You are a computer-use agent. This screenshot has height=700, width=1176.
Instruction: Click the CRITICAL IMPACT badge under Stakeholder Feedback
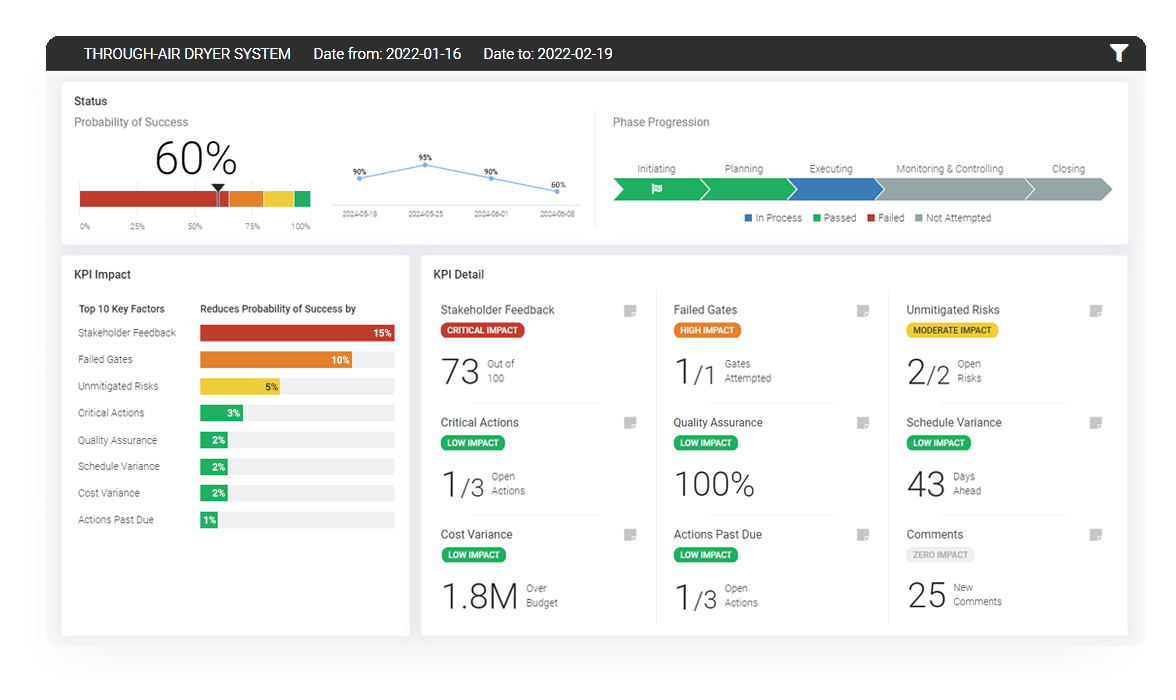click(482, 330)
